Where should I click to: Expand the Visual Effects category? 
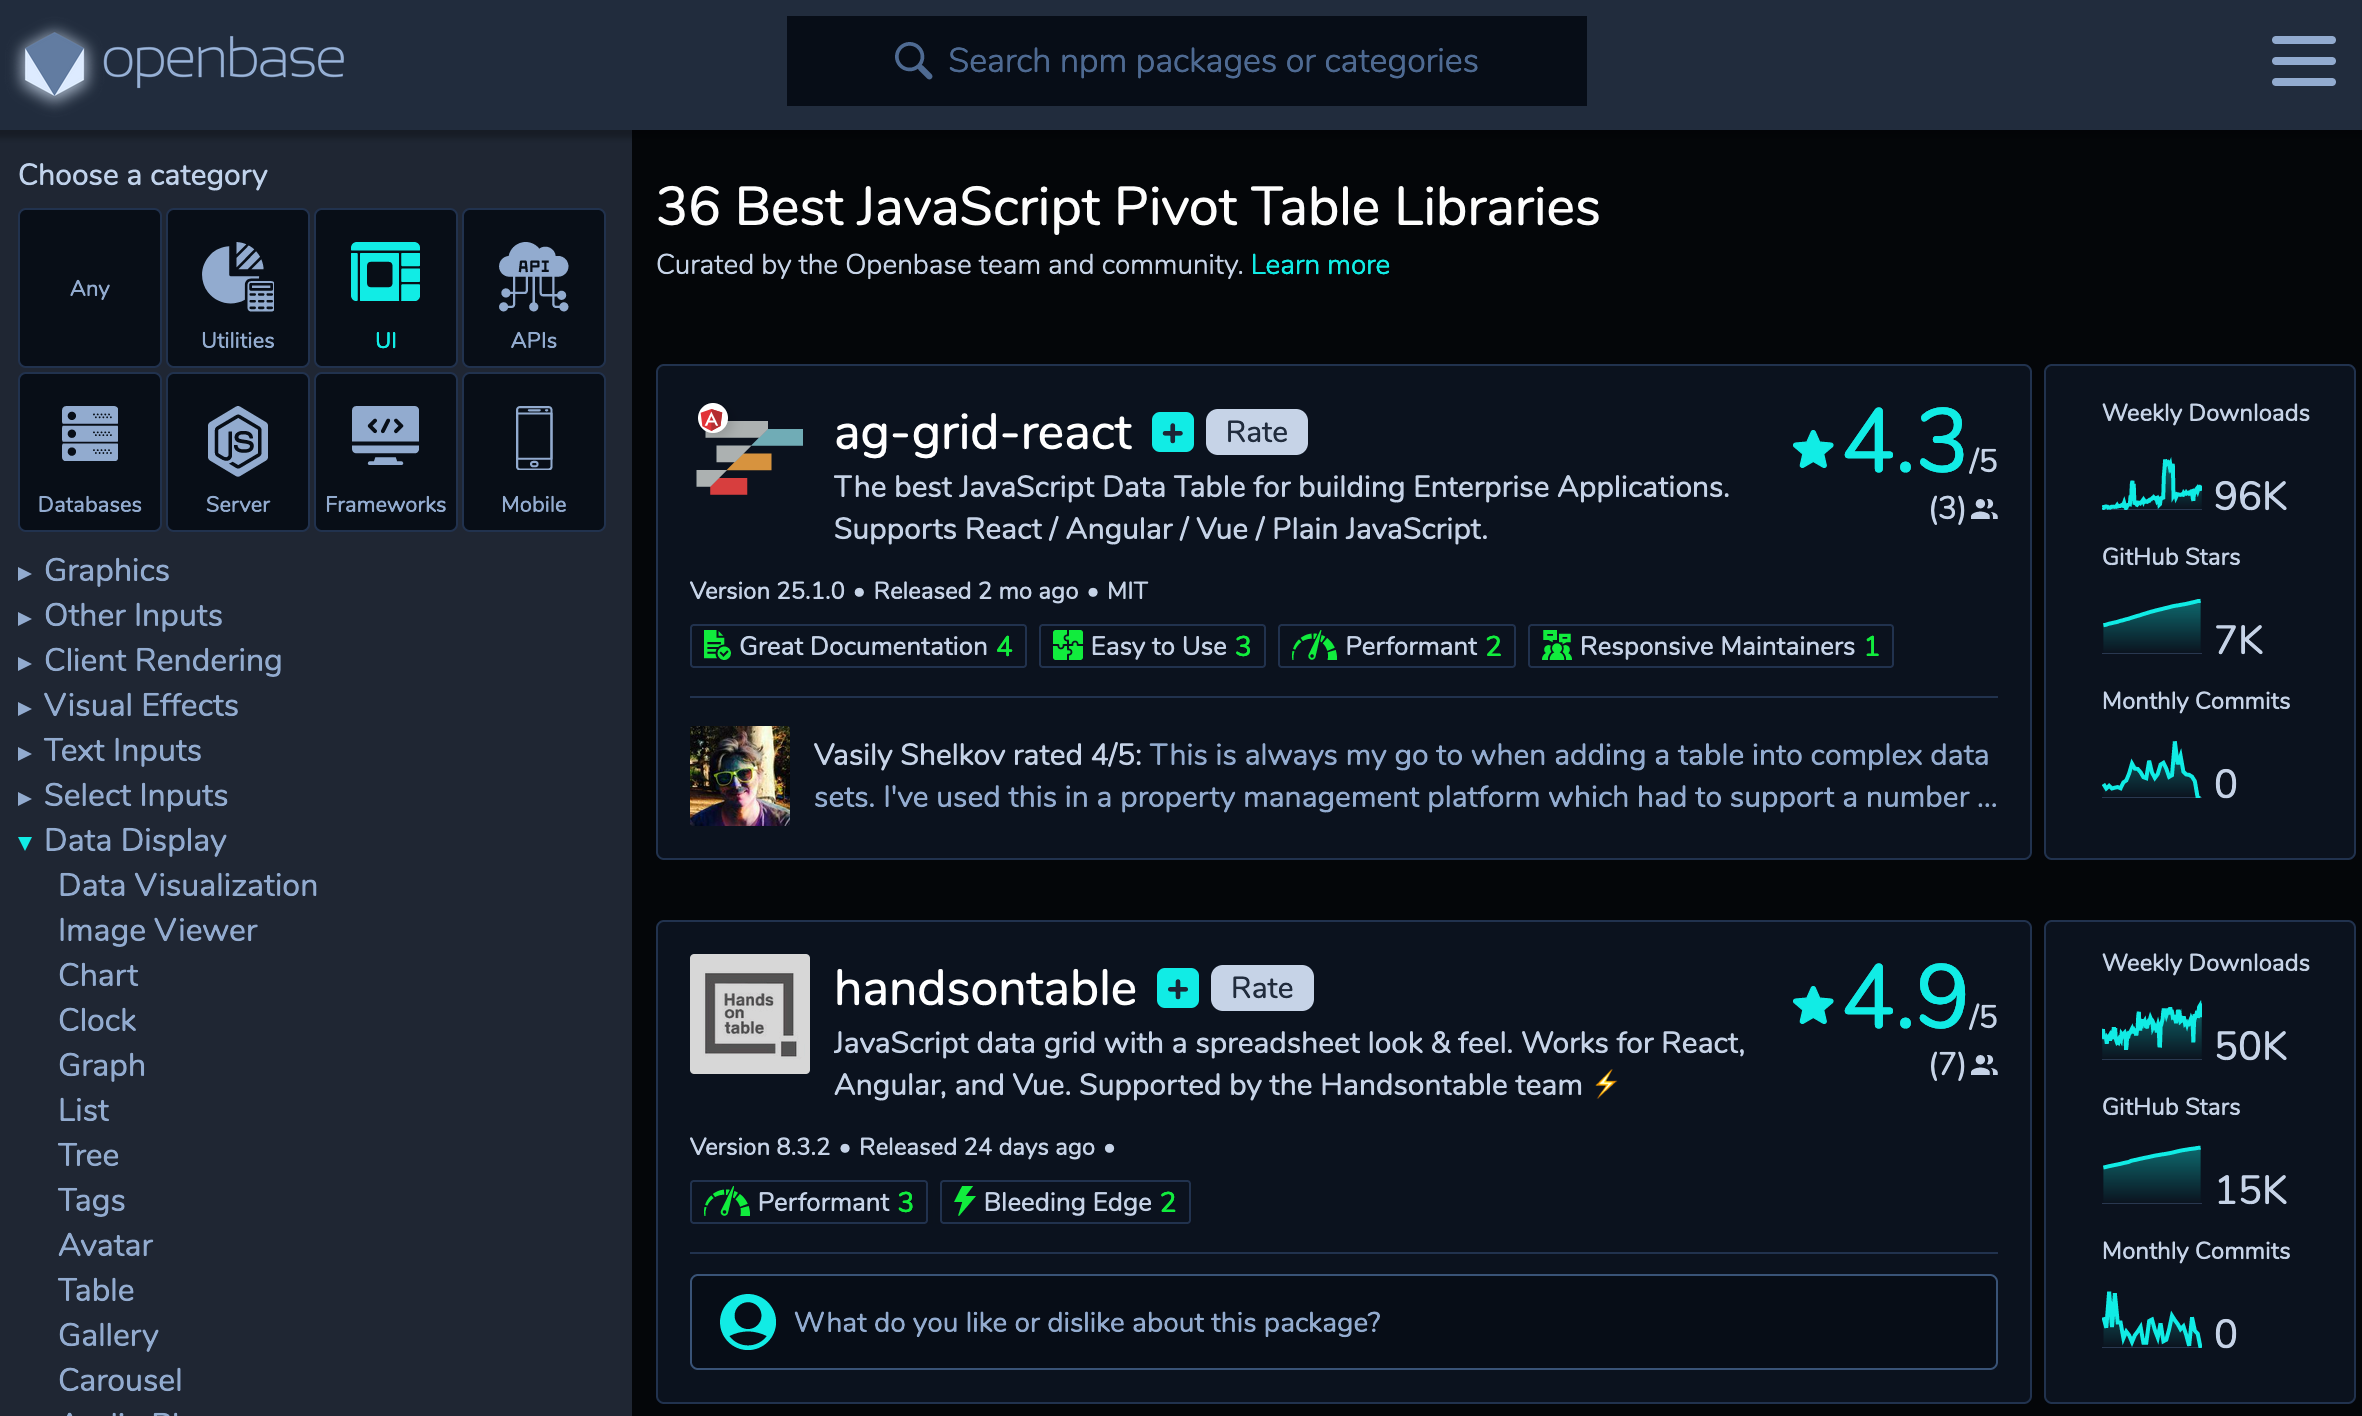click(x=141, y=705)
